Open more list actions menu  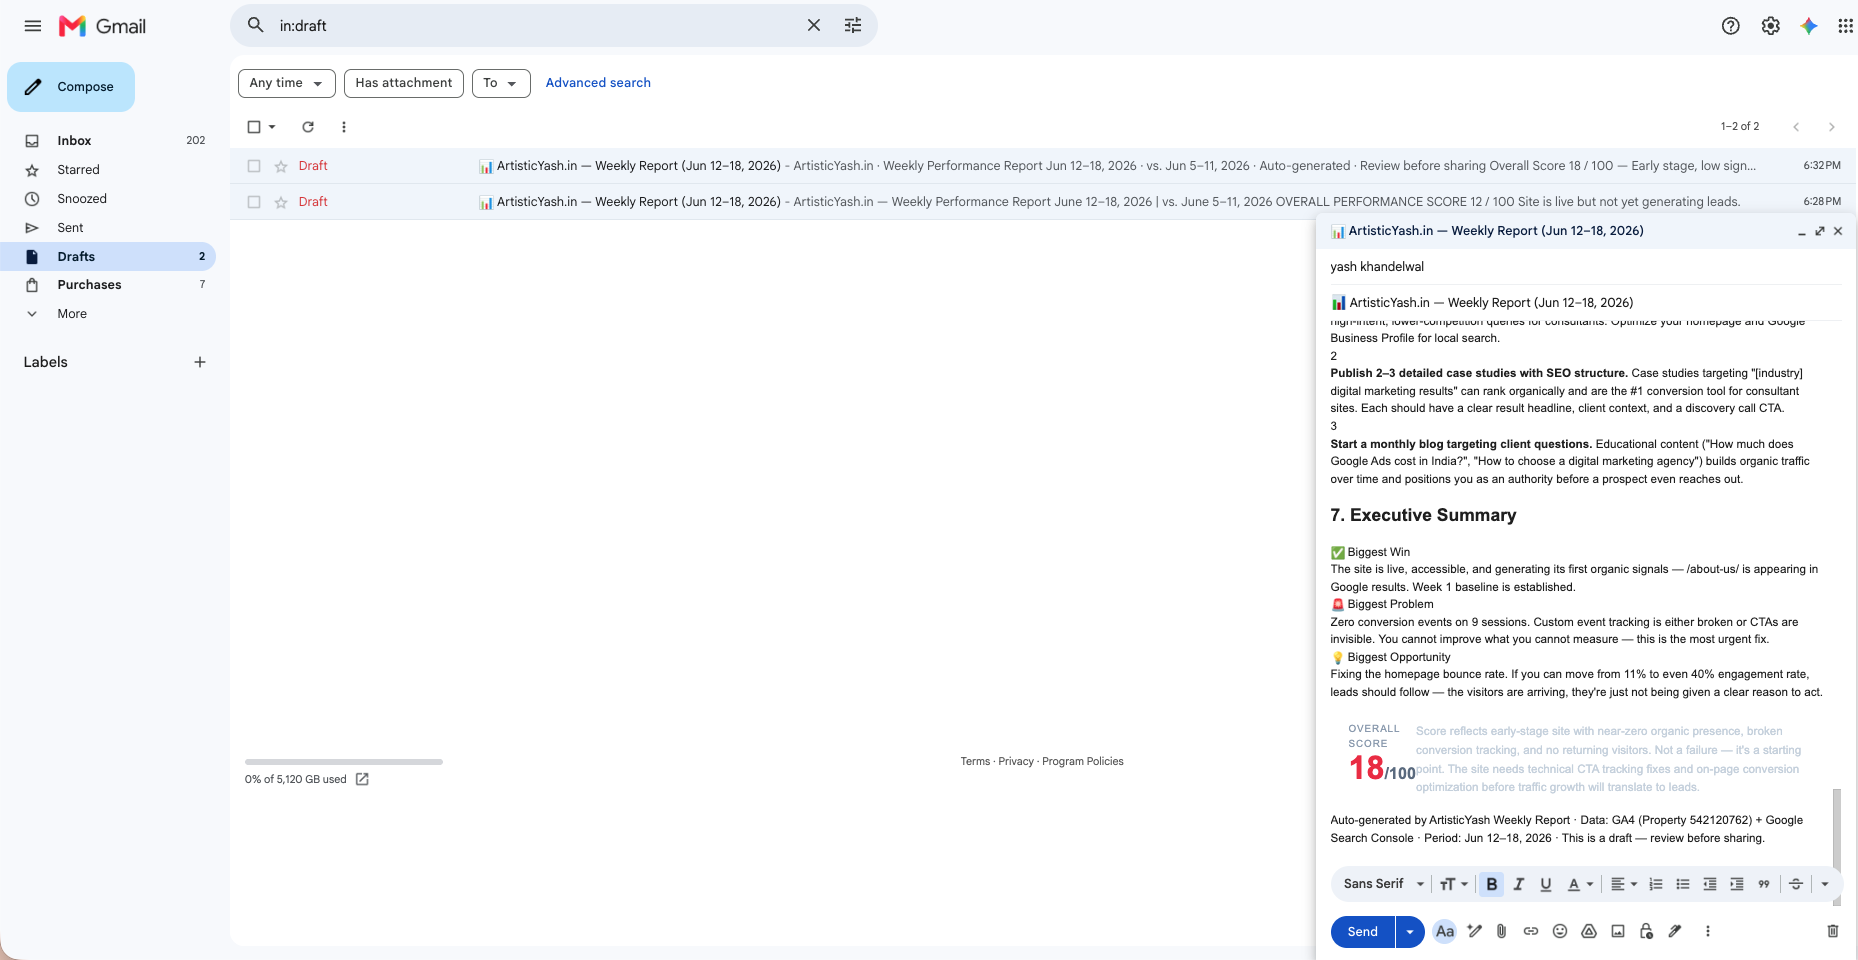click(344, 127)
